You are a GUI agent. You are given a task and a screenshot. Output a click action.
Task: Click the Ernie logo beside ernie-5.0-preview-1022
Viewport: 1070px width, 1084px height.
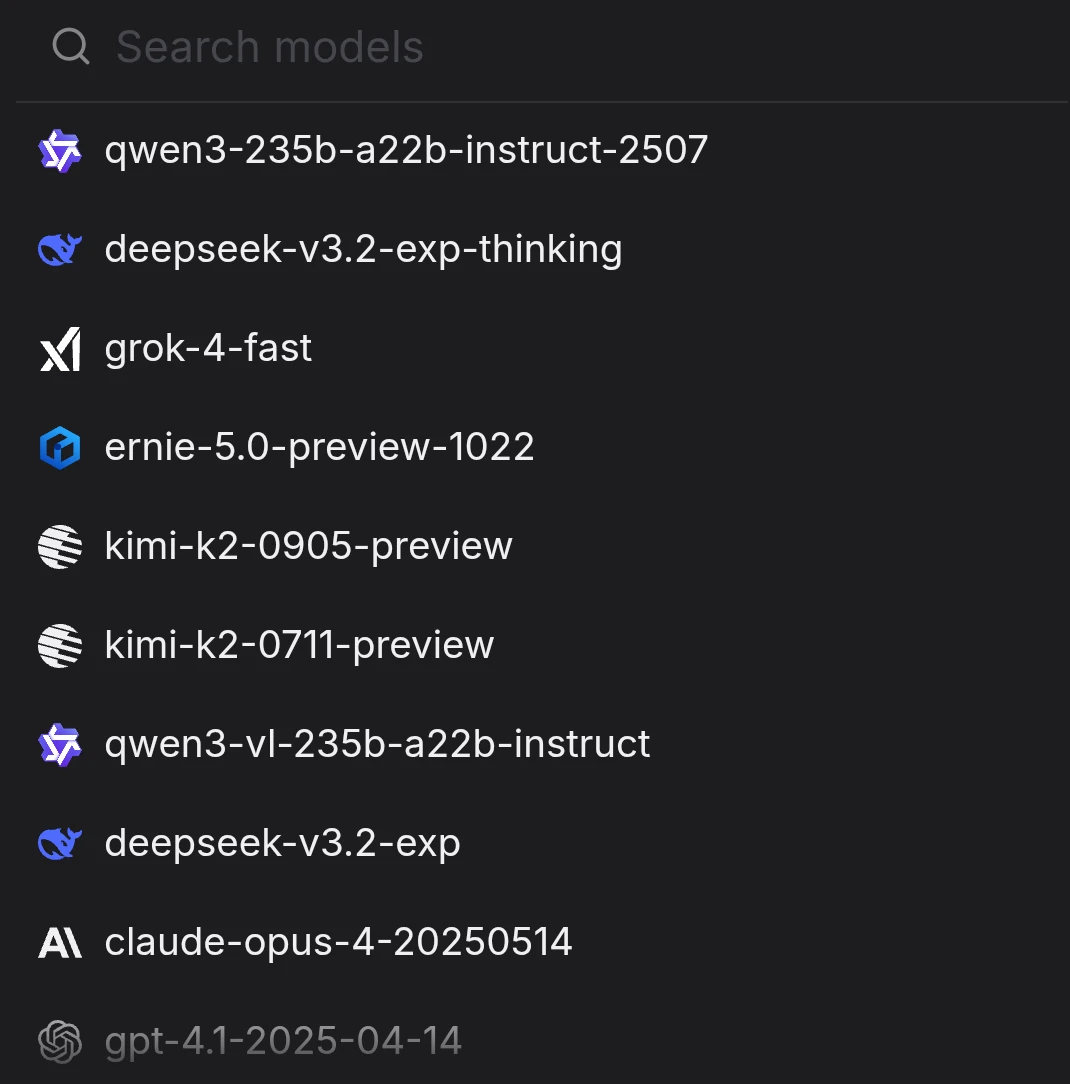(x=60, y=448)
